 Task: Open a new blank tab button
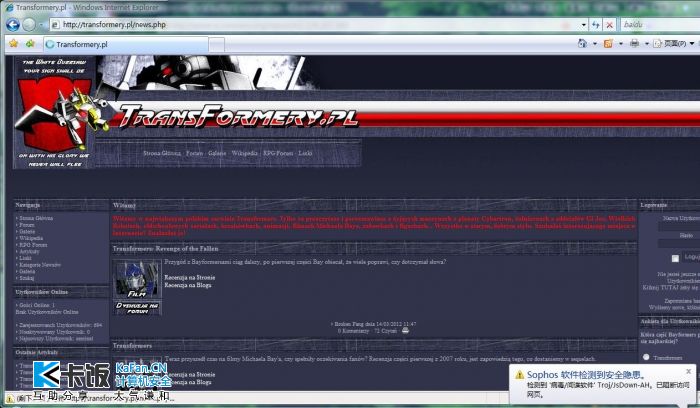pos(217,45)
